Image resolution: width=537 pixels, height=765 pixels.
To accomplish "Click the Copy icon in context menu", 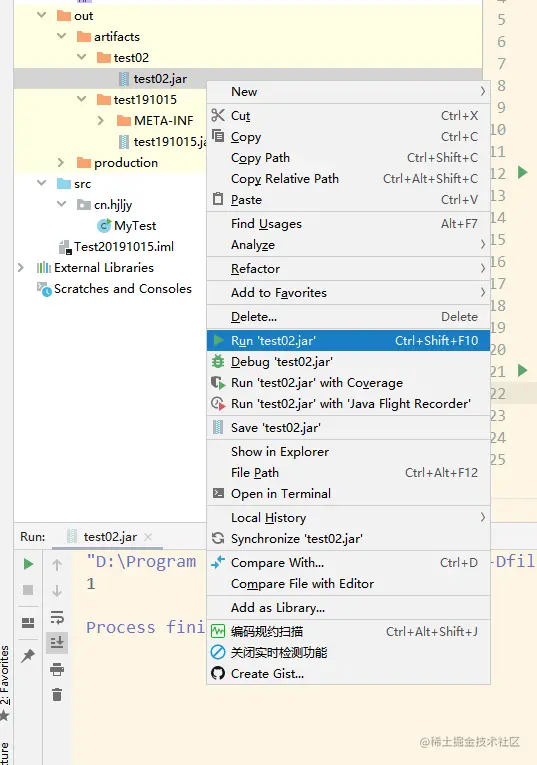I will (218, 136).
